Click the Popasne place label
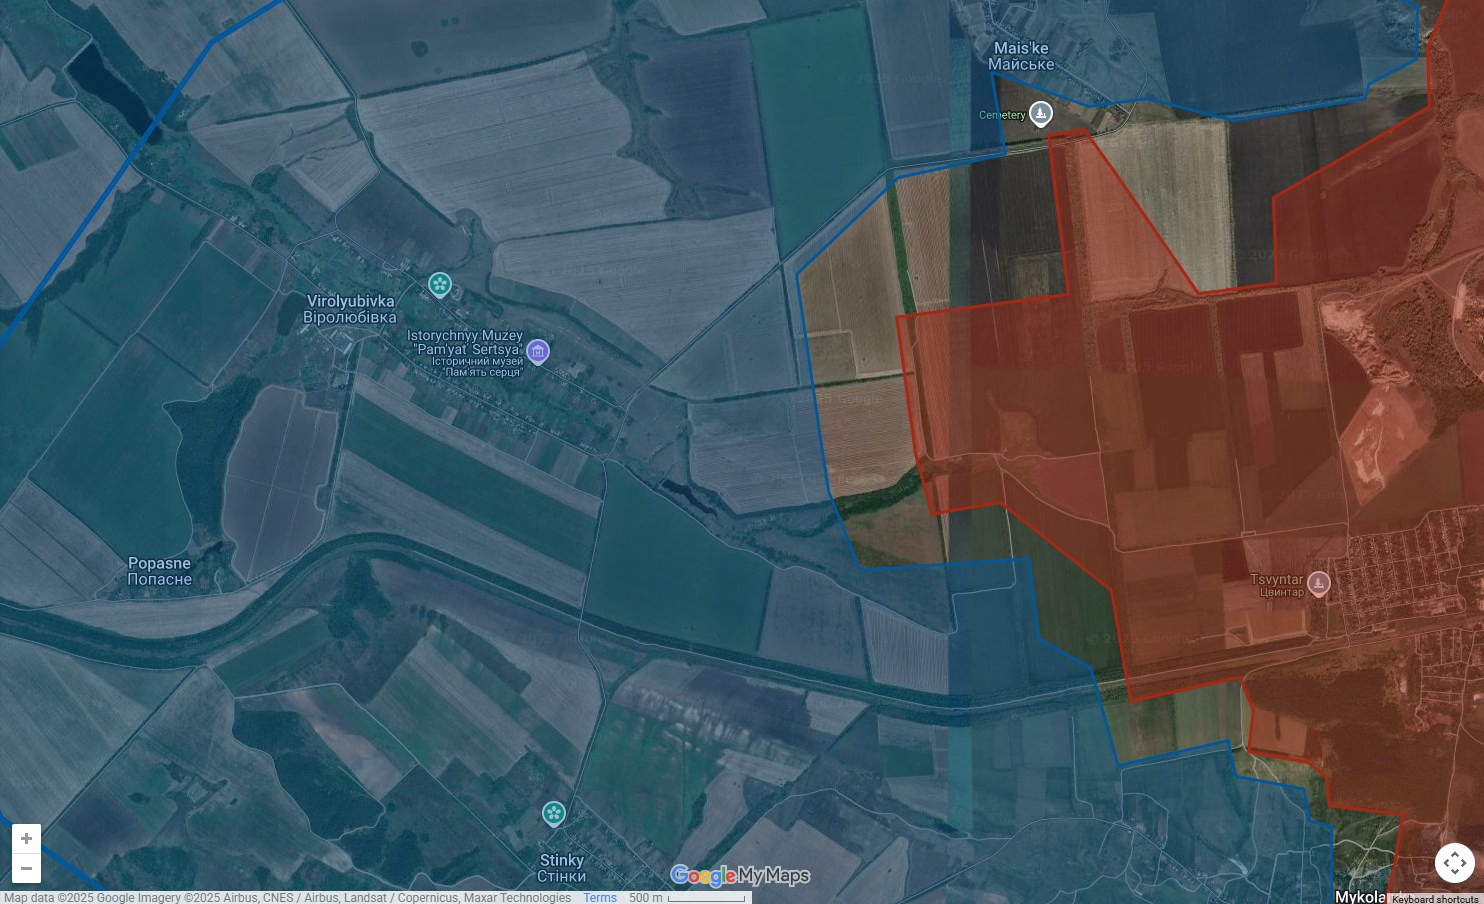Viewport: 1484px width, 904px height. point(159,571)
